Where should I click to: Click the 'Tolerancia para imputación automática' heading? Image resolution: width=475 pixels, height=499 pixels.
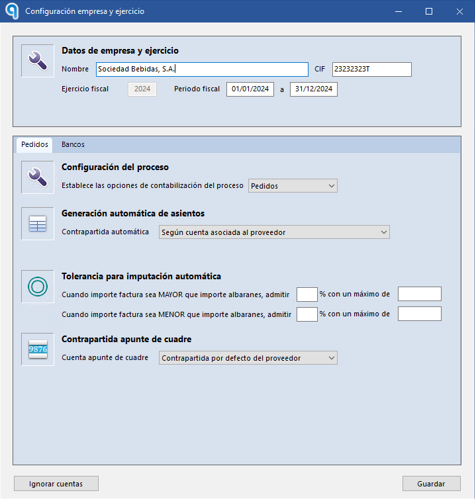pos(141,276)
